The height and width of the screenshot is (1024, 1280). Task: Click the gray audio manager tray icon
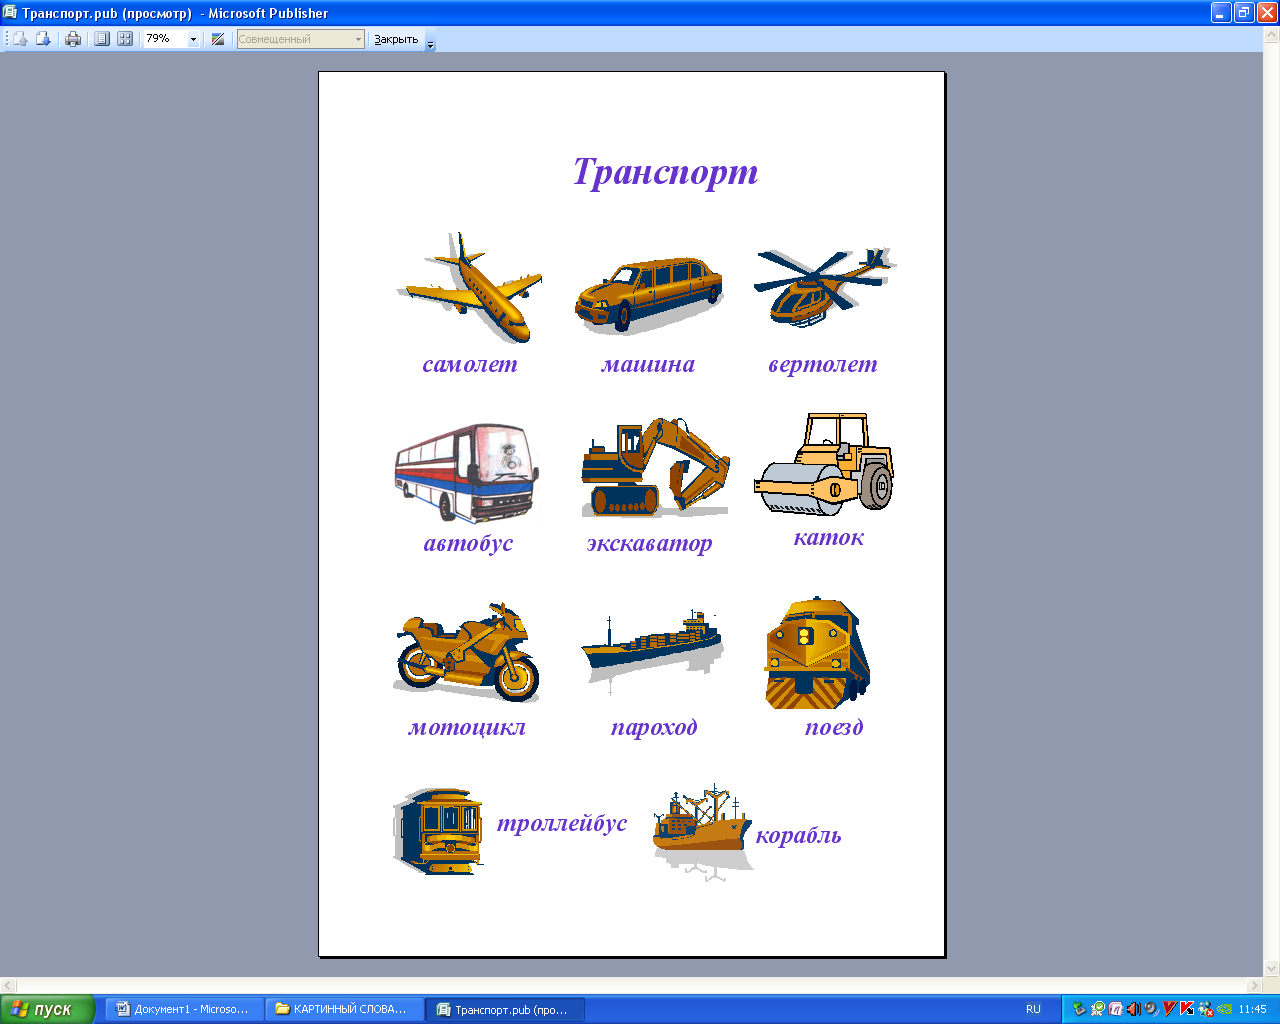(1151, 1009)
